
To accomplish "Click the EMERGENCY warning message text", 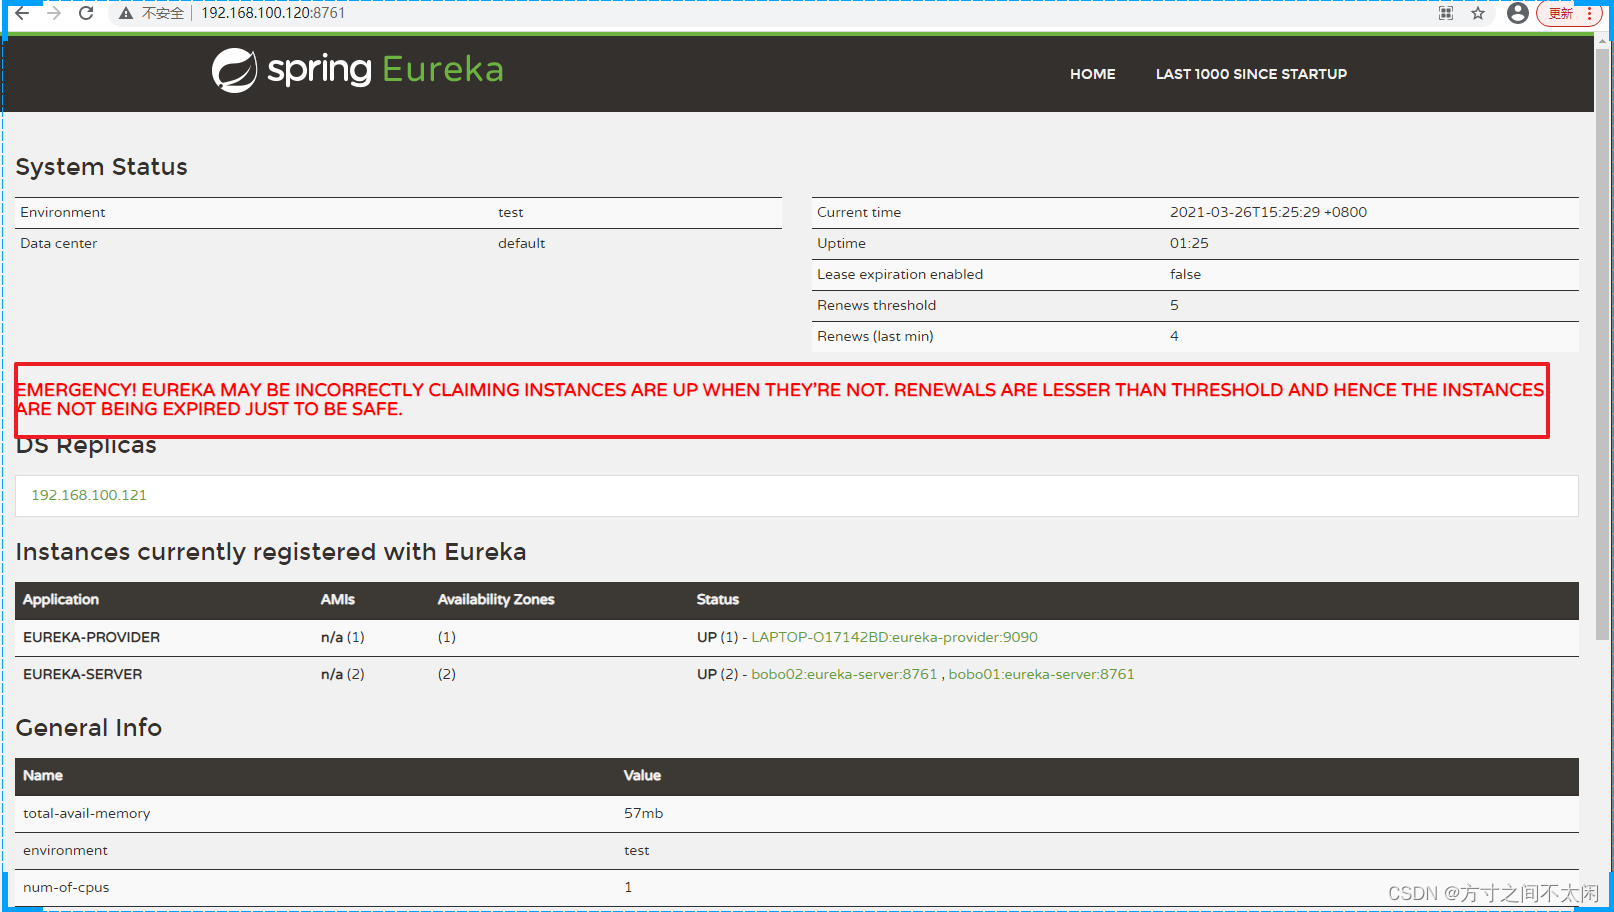I will click(780, 399).
